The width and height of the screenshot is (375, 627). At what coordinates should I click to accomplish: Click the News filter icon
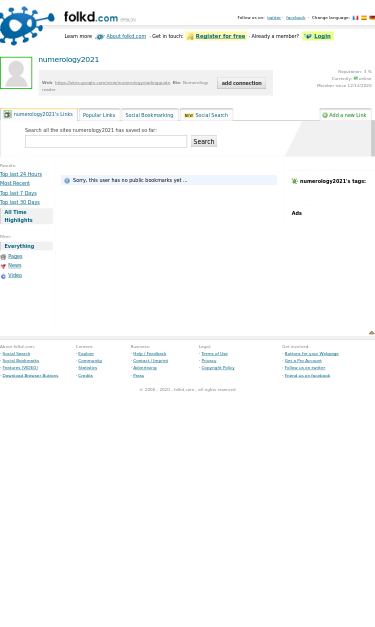pyautogui.click(x=3, y=266)
